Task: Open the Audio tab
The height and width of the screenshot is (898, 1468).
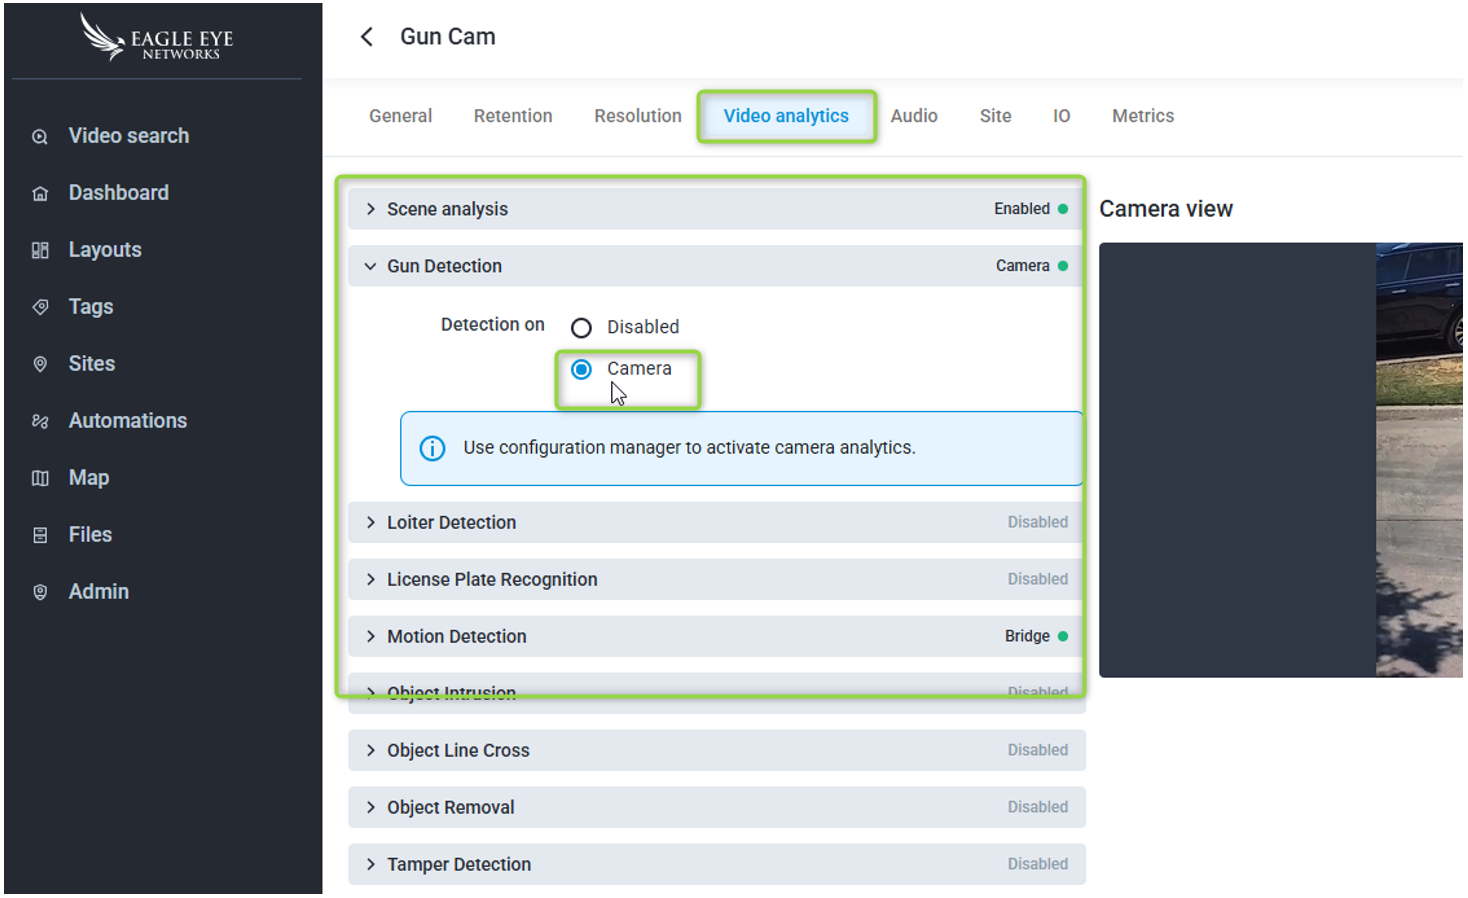Action: [913, 116]
